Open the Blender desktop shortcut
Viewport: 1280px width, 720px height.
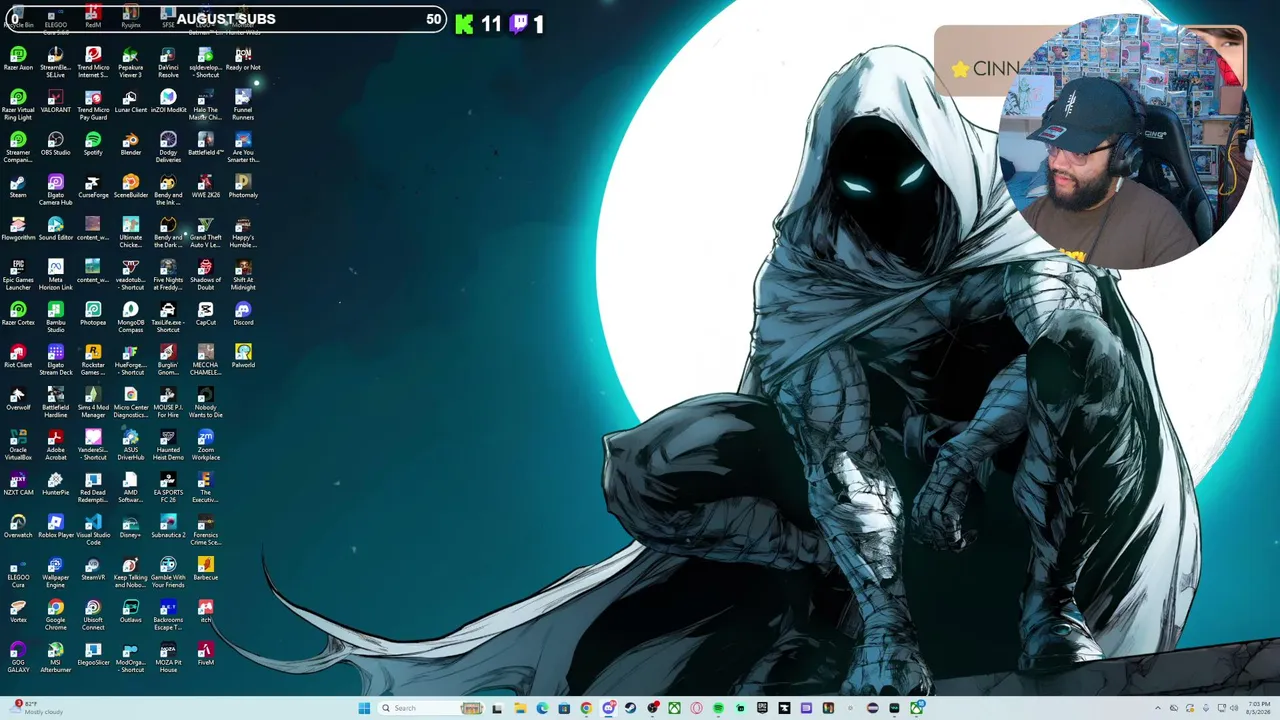(131, 145)
